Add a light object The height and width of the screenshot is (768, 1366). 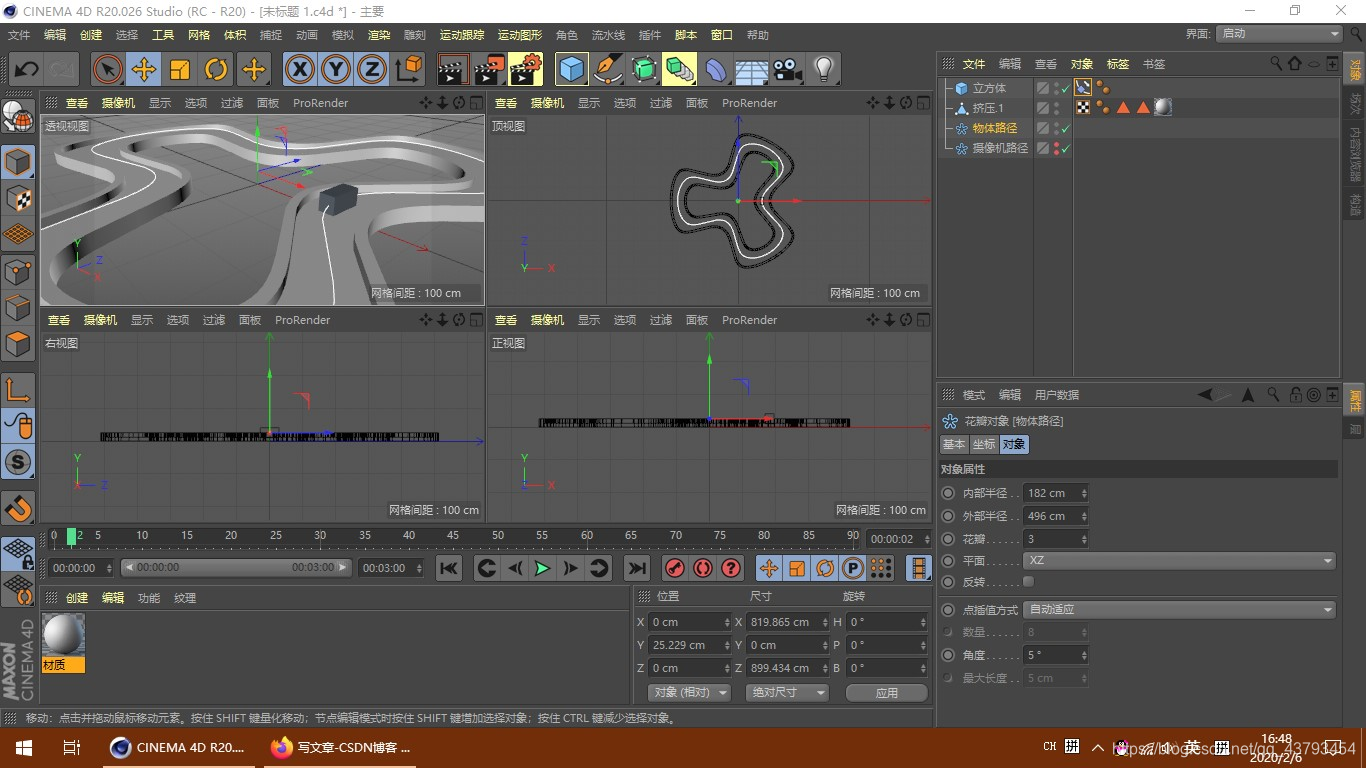click(823, 69)
